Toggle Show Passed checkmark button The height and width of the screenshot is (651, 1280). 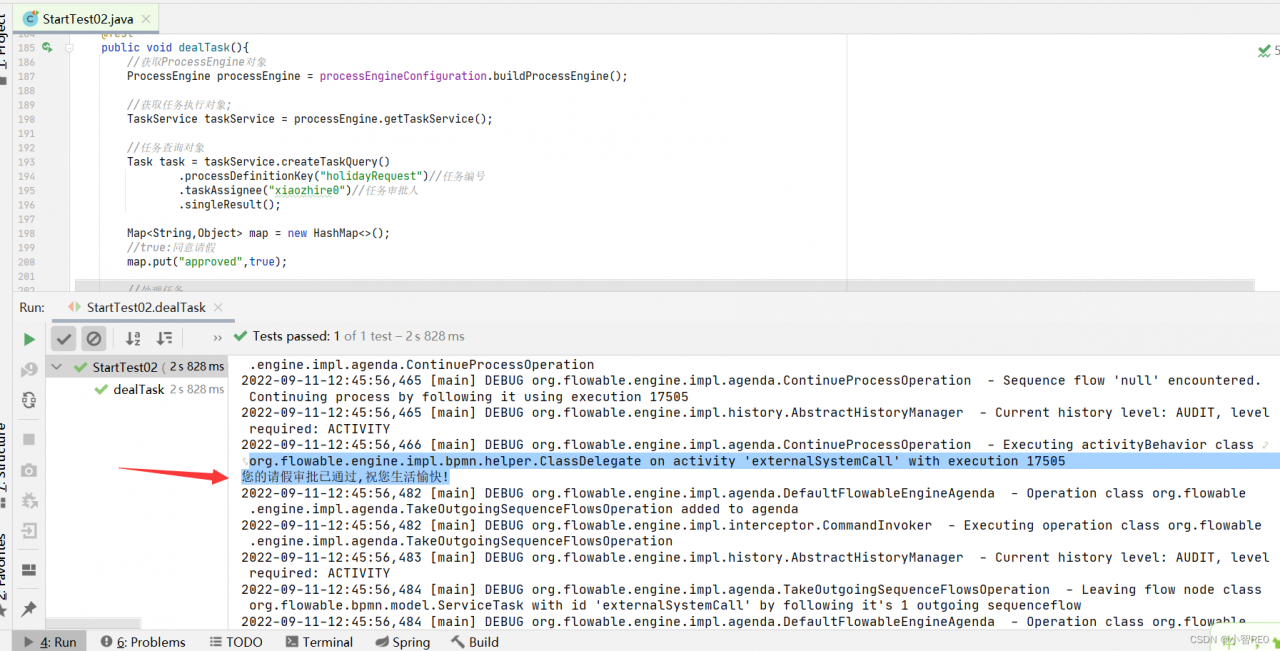[x=64, y=338]
